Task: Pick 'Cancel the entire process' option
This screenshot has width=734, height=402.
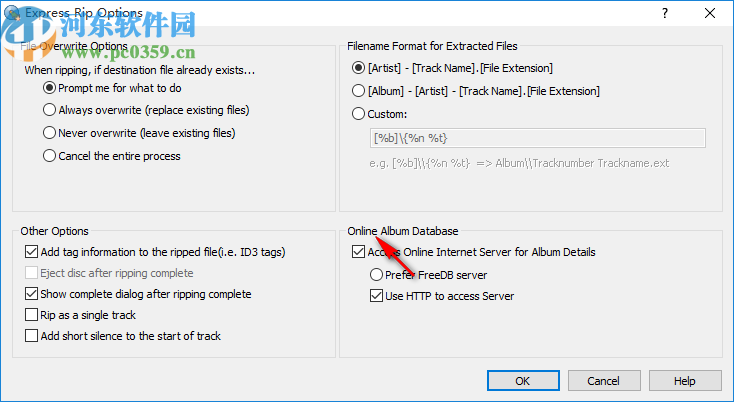Action: [x=50, y=155]
